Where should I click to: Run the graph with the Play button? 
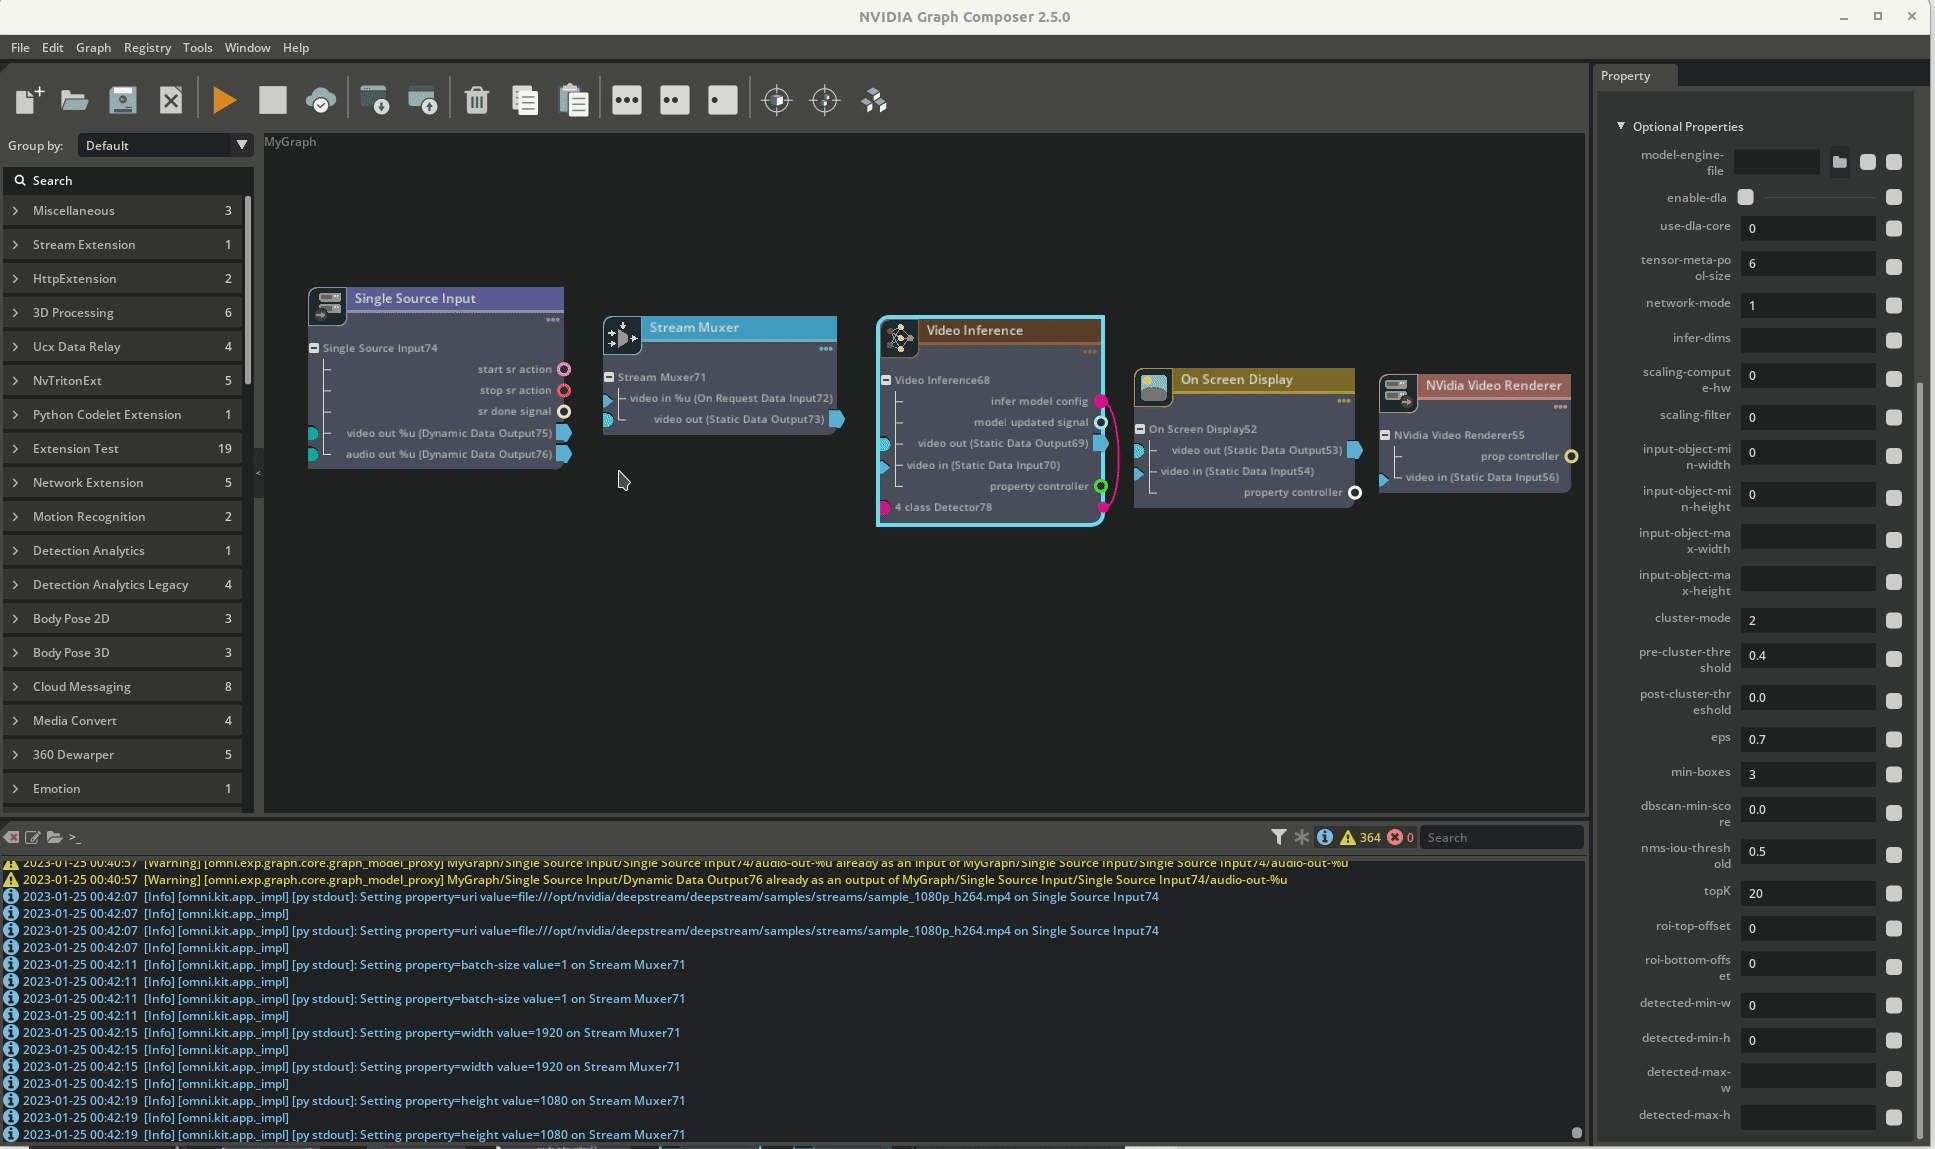coord(223,99)
